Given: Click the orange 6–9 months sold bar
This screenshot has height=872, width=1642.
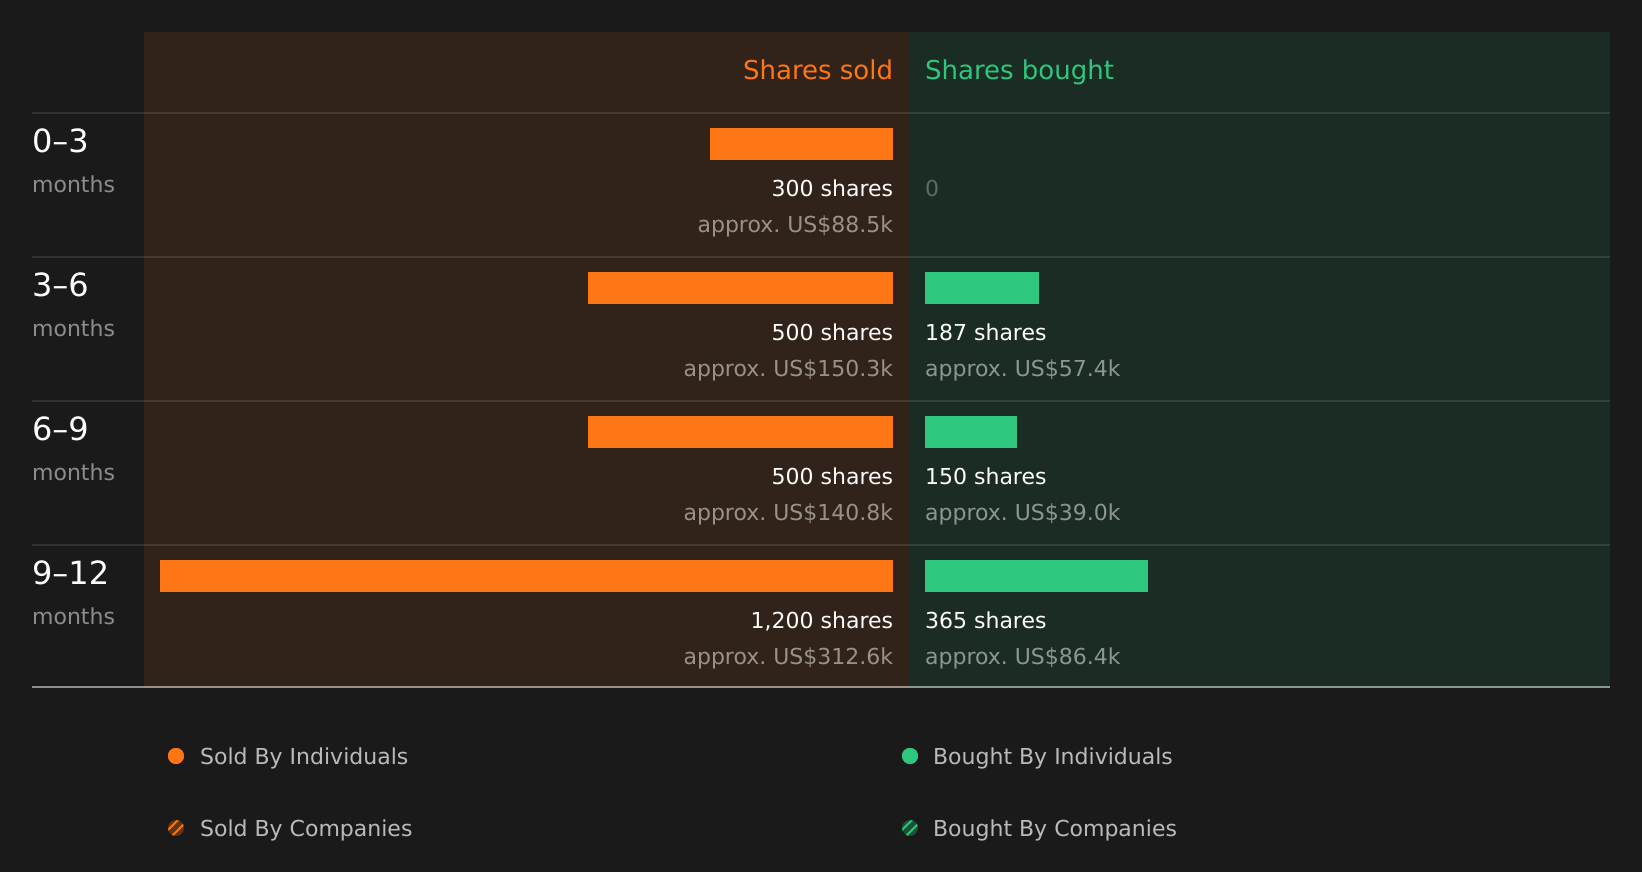Looking at the screenshot, I should [740, 432].
